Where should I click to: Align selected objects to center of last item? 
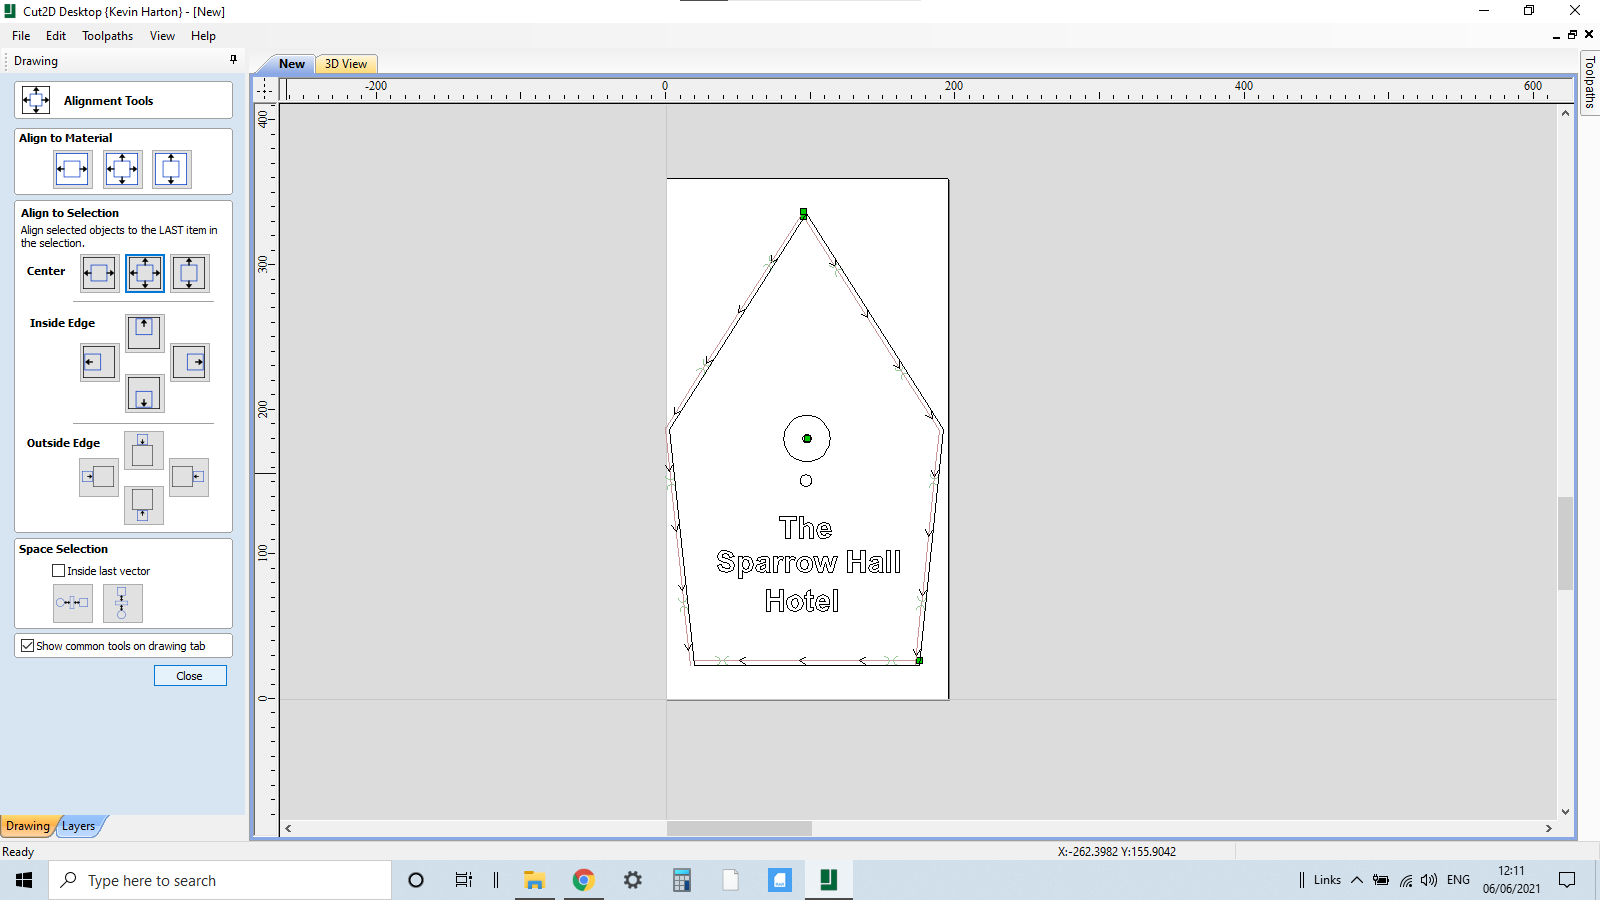click(x=144, y=273)
